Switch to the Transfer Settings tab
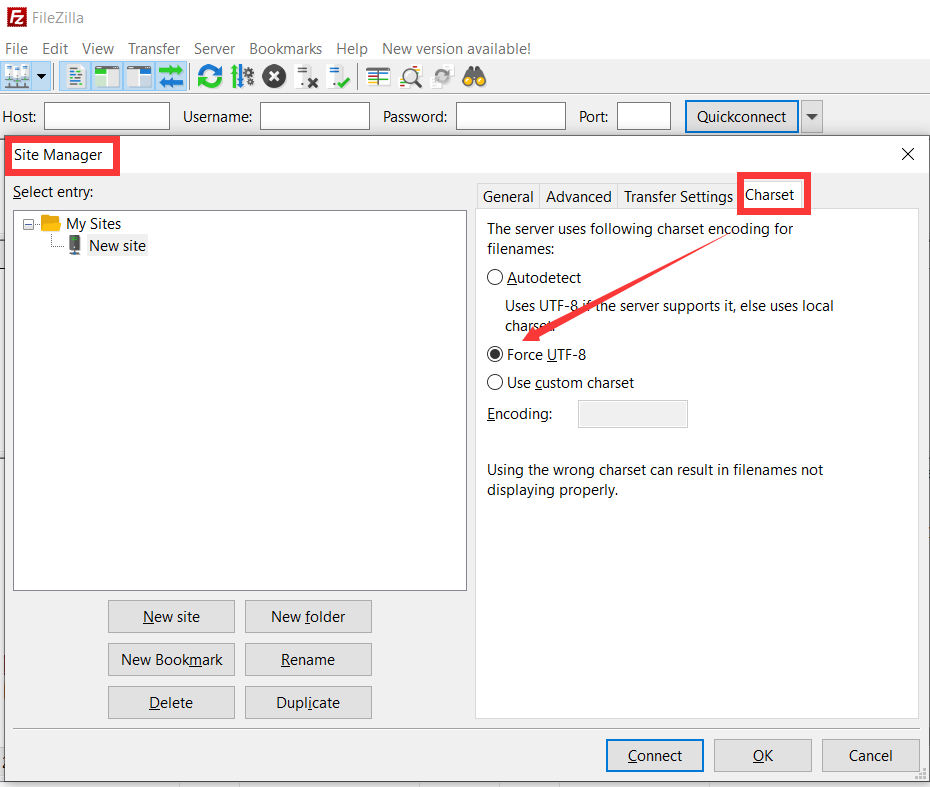930x787 pixels. point(678,196)
